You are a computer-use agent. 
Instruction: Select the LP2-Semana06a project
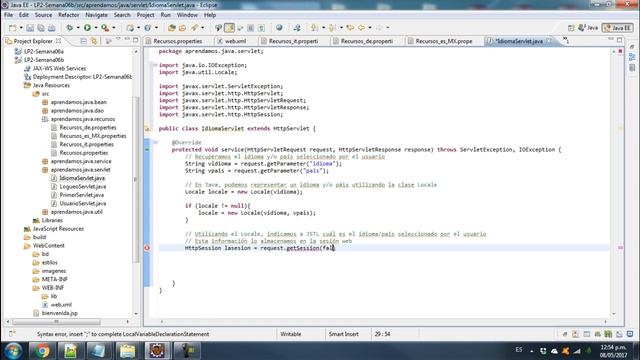click(43, 51)
